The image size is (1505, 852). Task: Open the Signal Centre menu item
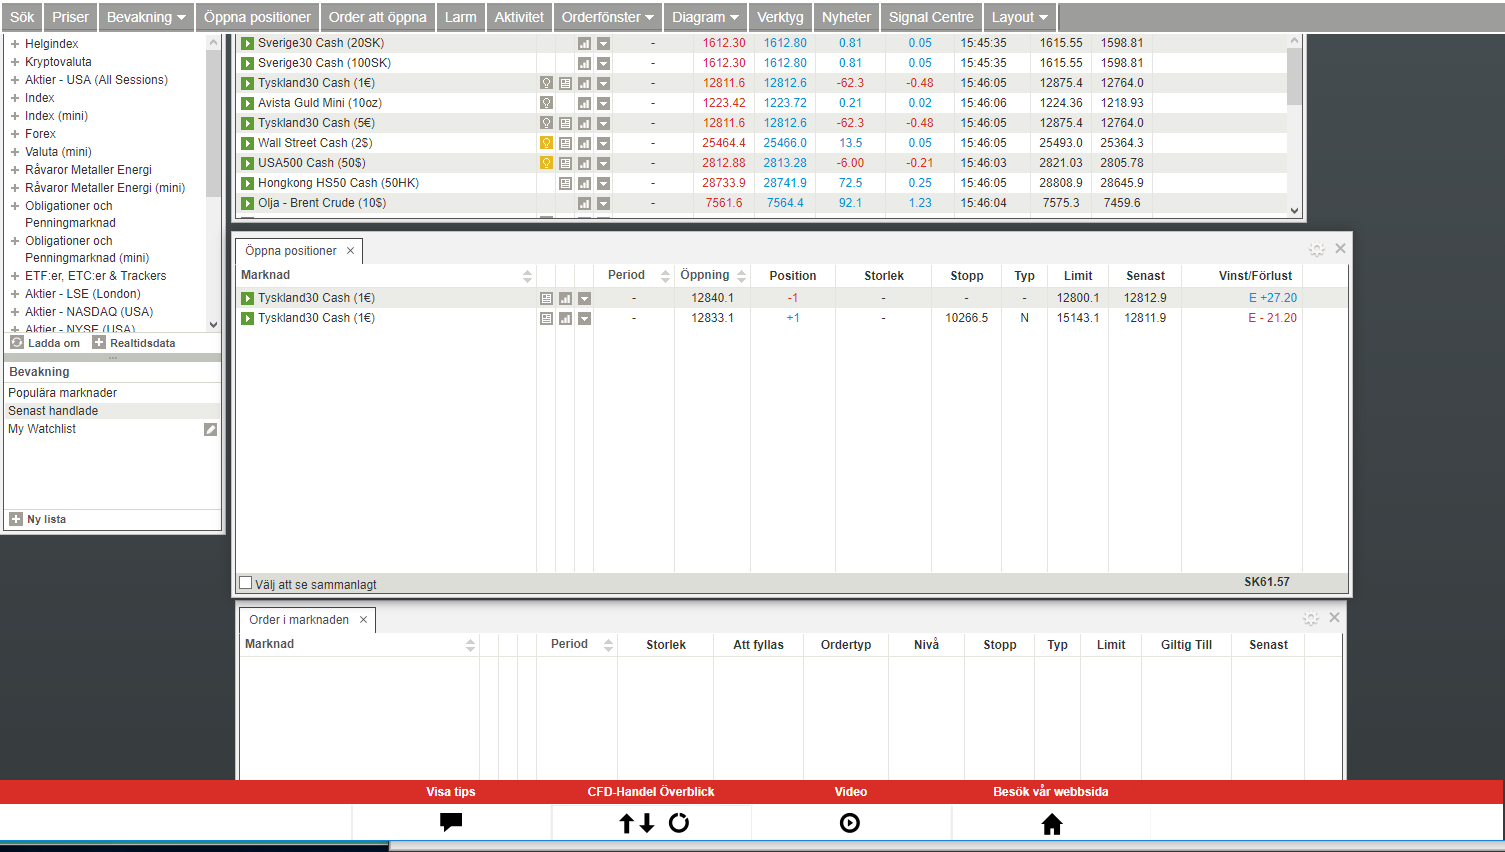tap(931, 17)
